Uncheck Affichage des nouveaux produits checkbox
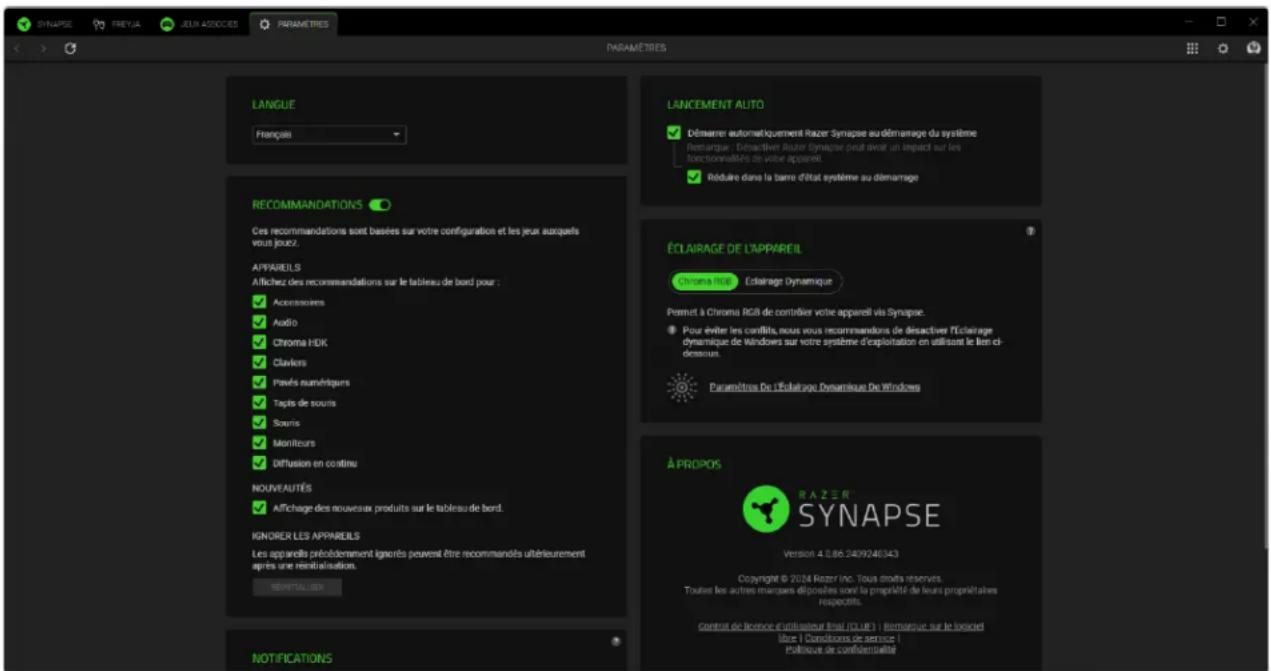 (259, 508)
